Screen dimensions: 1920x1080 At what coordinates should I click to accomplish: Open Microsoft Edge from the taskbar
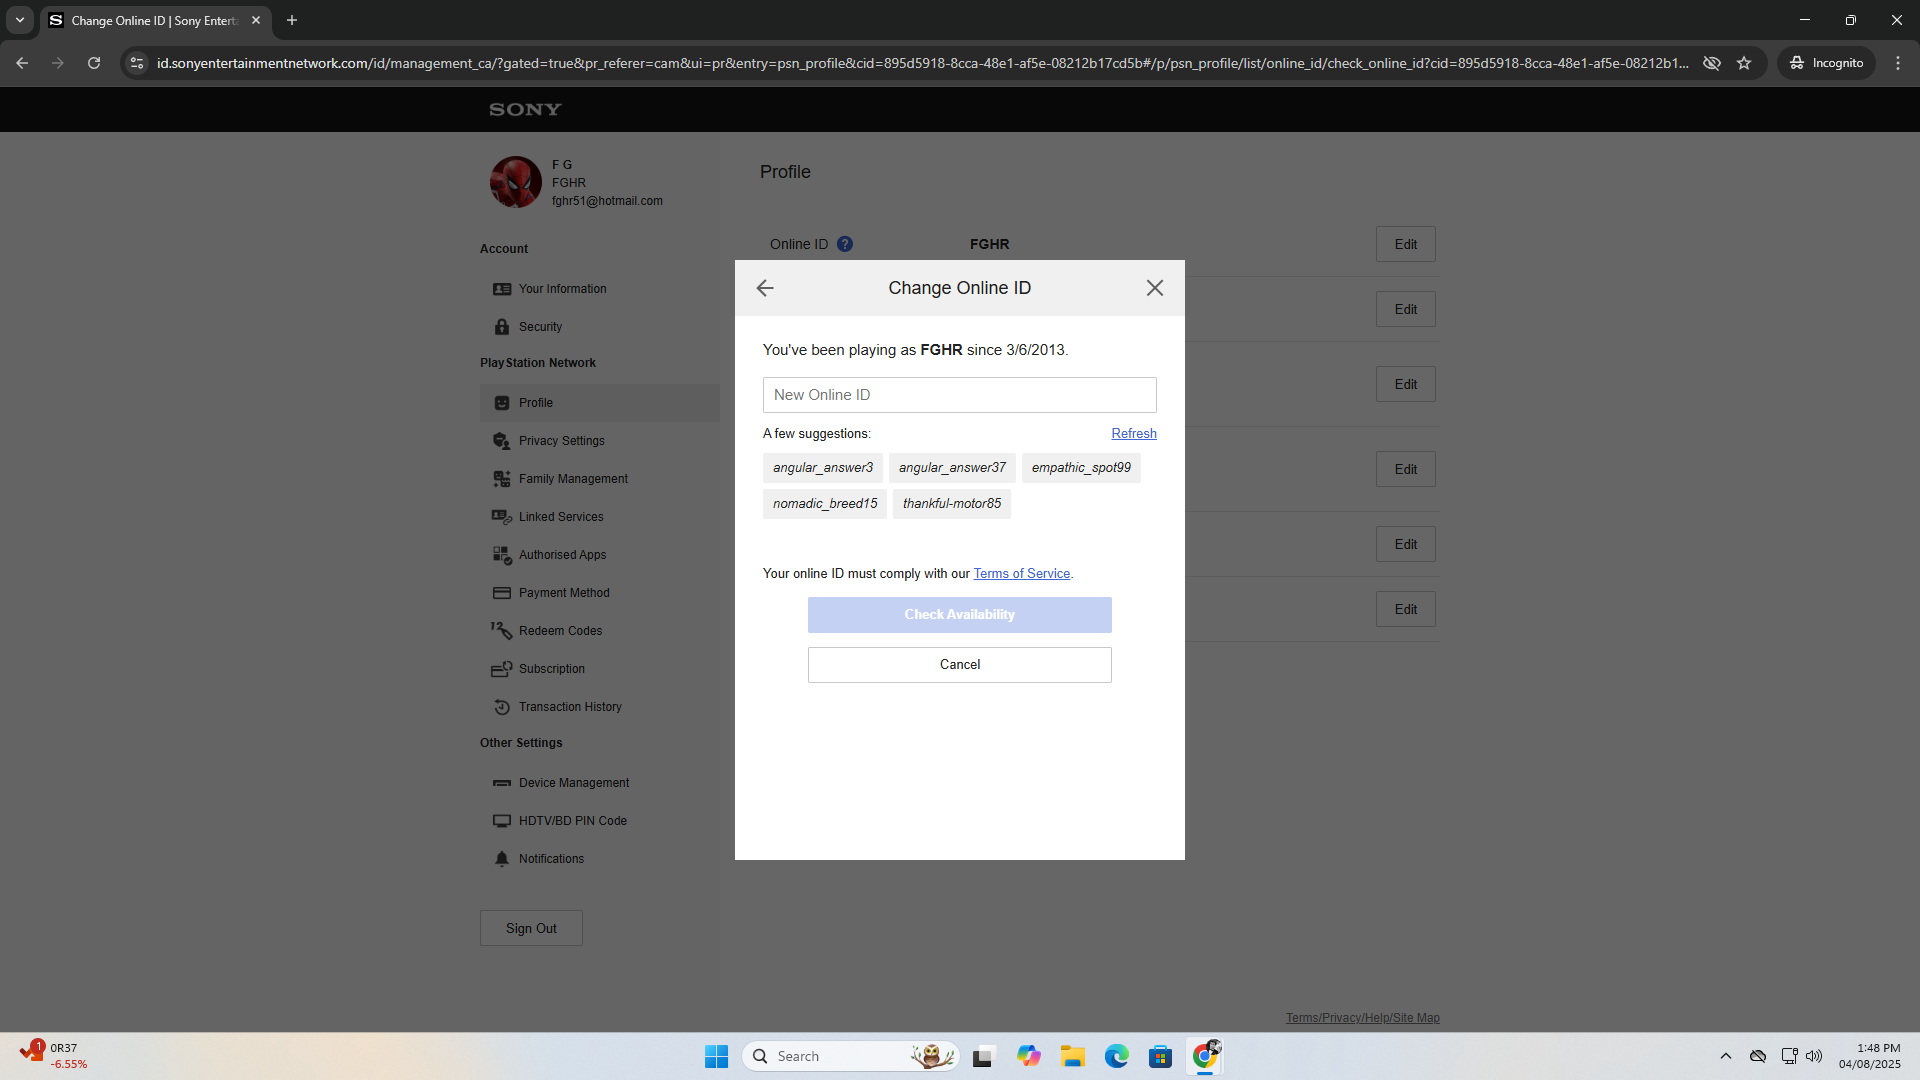coord(1117,1056)
